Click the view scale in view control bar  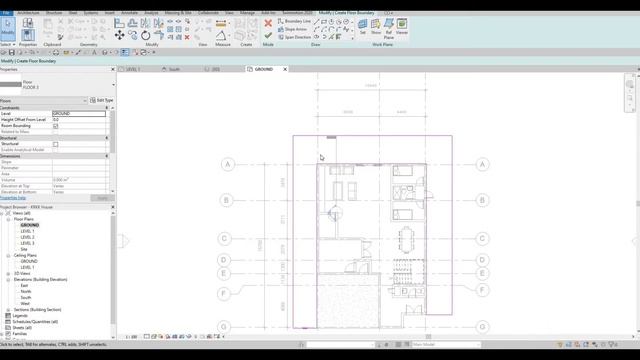coord(131,337)
